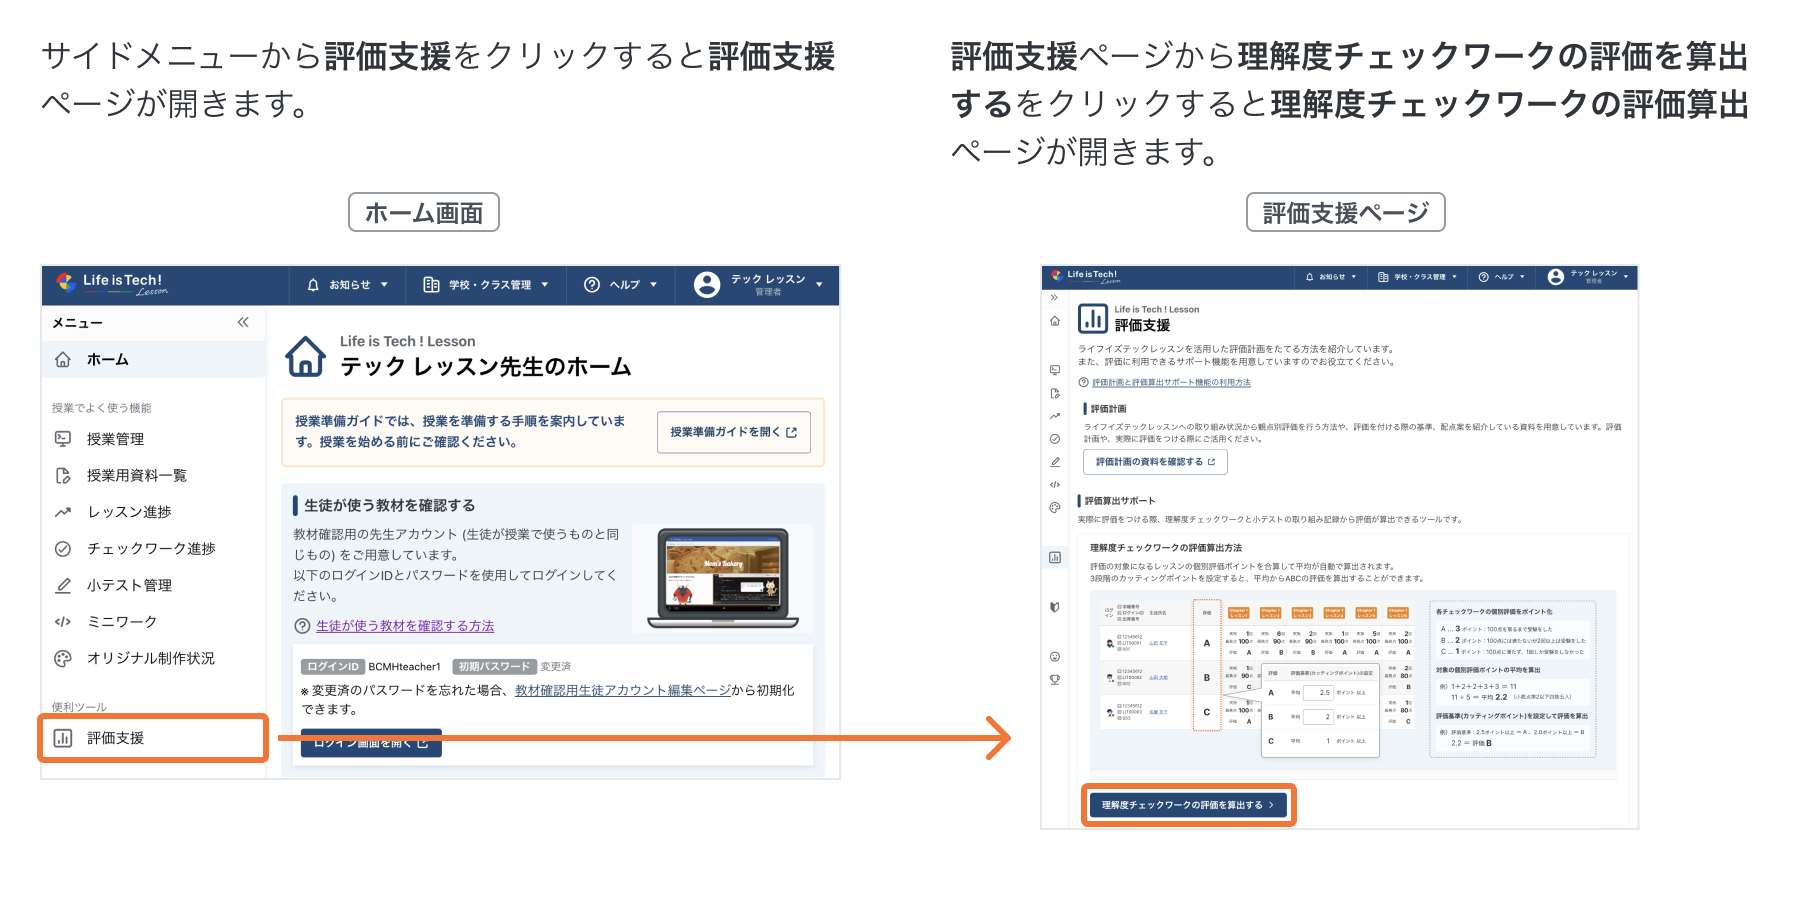Viewport: 1820px width, 906px height.
Task: Open the 生徒が使う教材を確認する方法 link
Action: click(x=405, y=626)
